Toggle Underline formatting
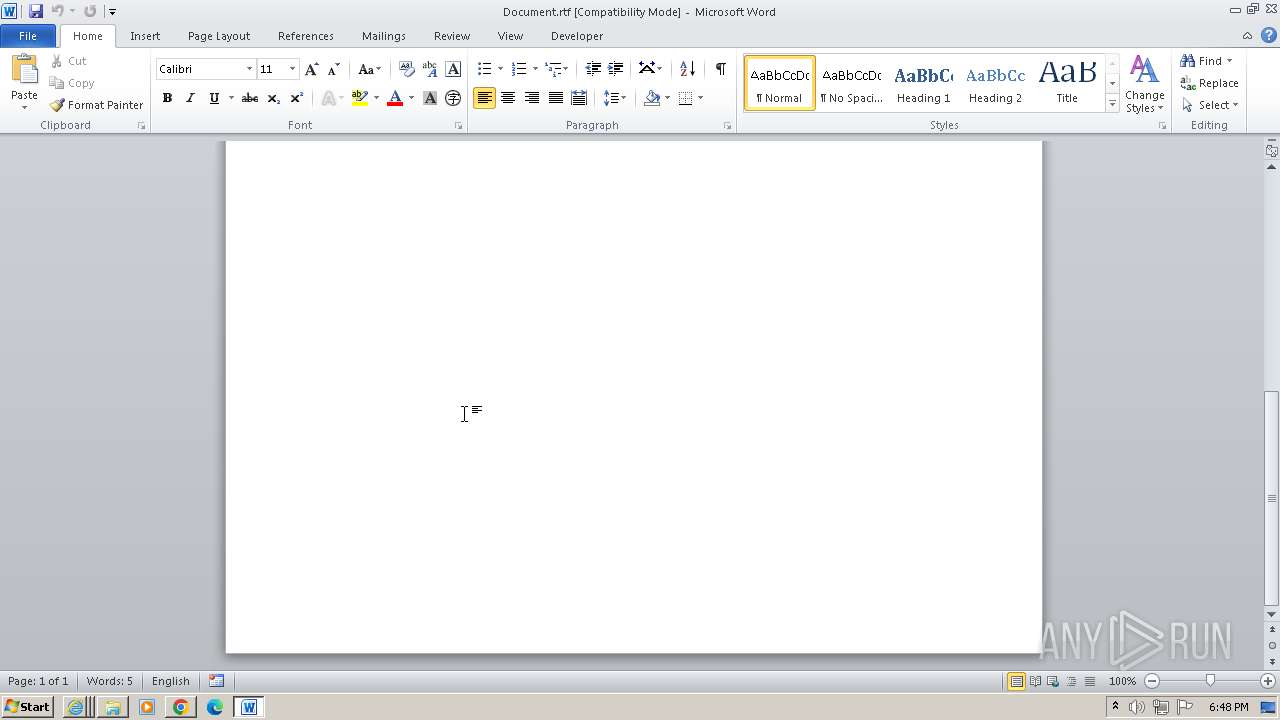This screenshot has width=1280, height=720. click(x=213, y=98)
